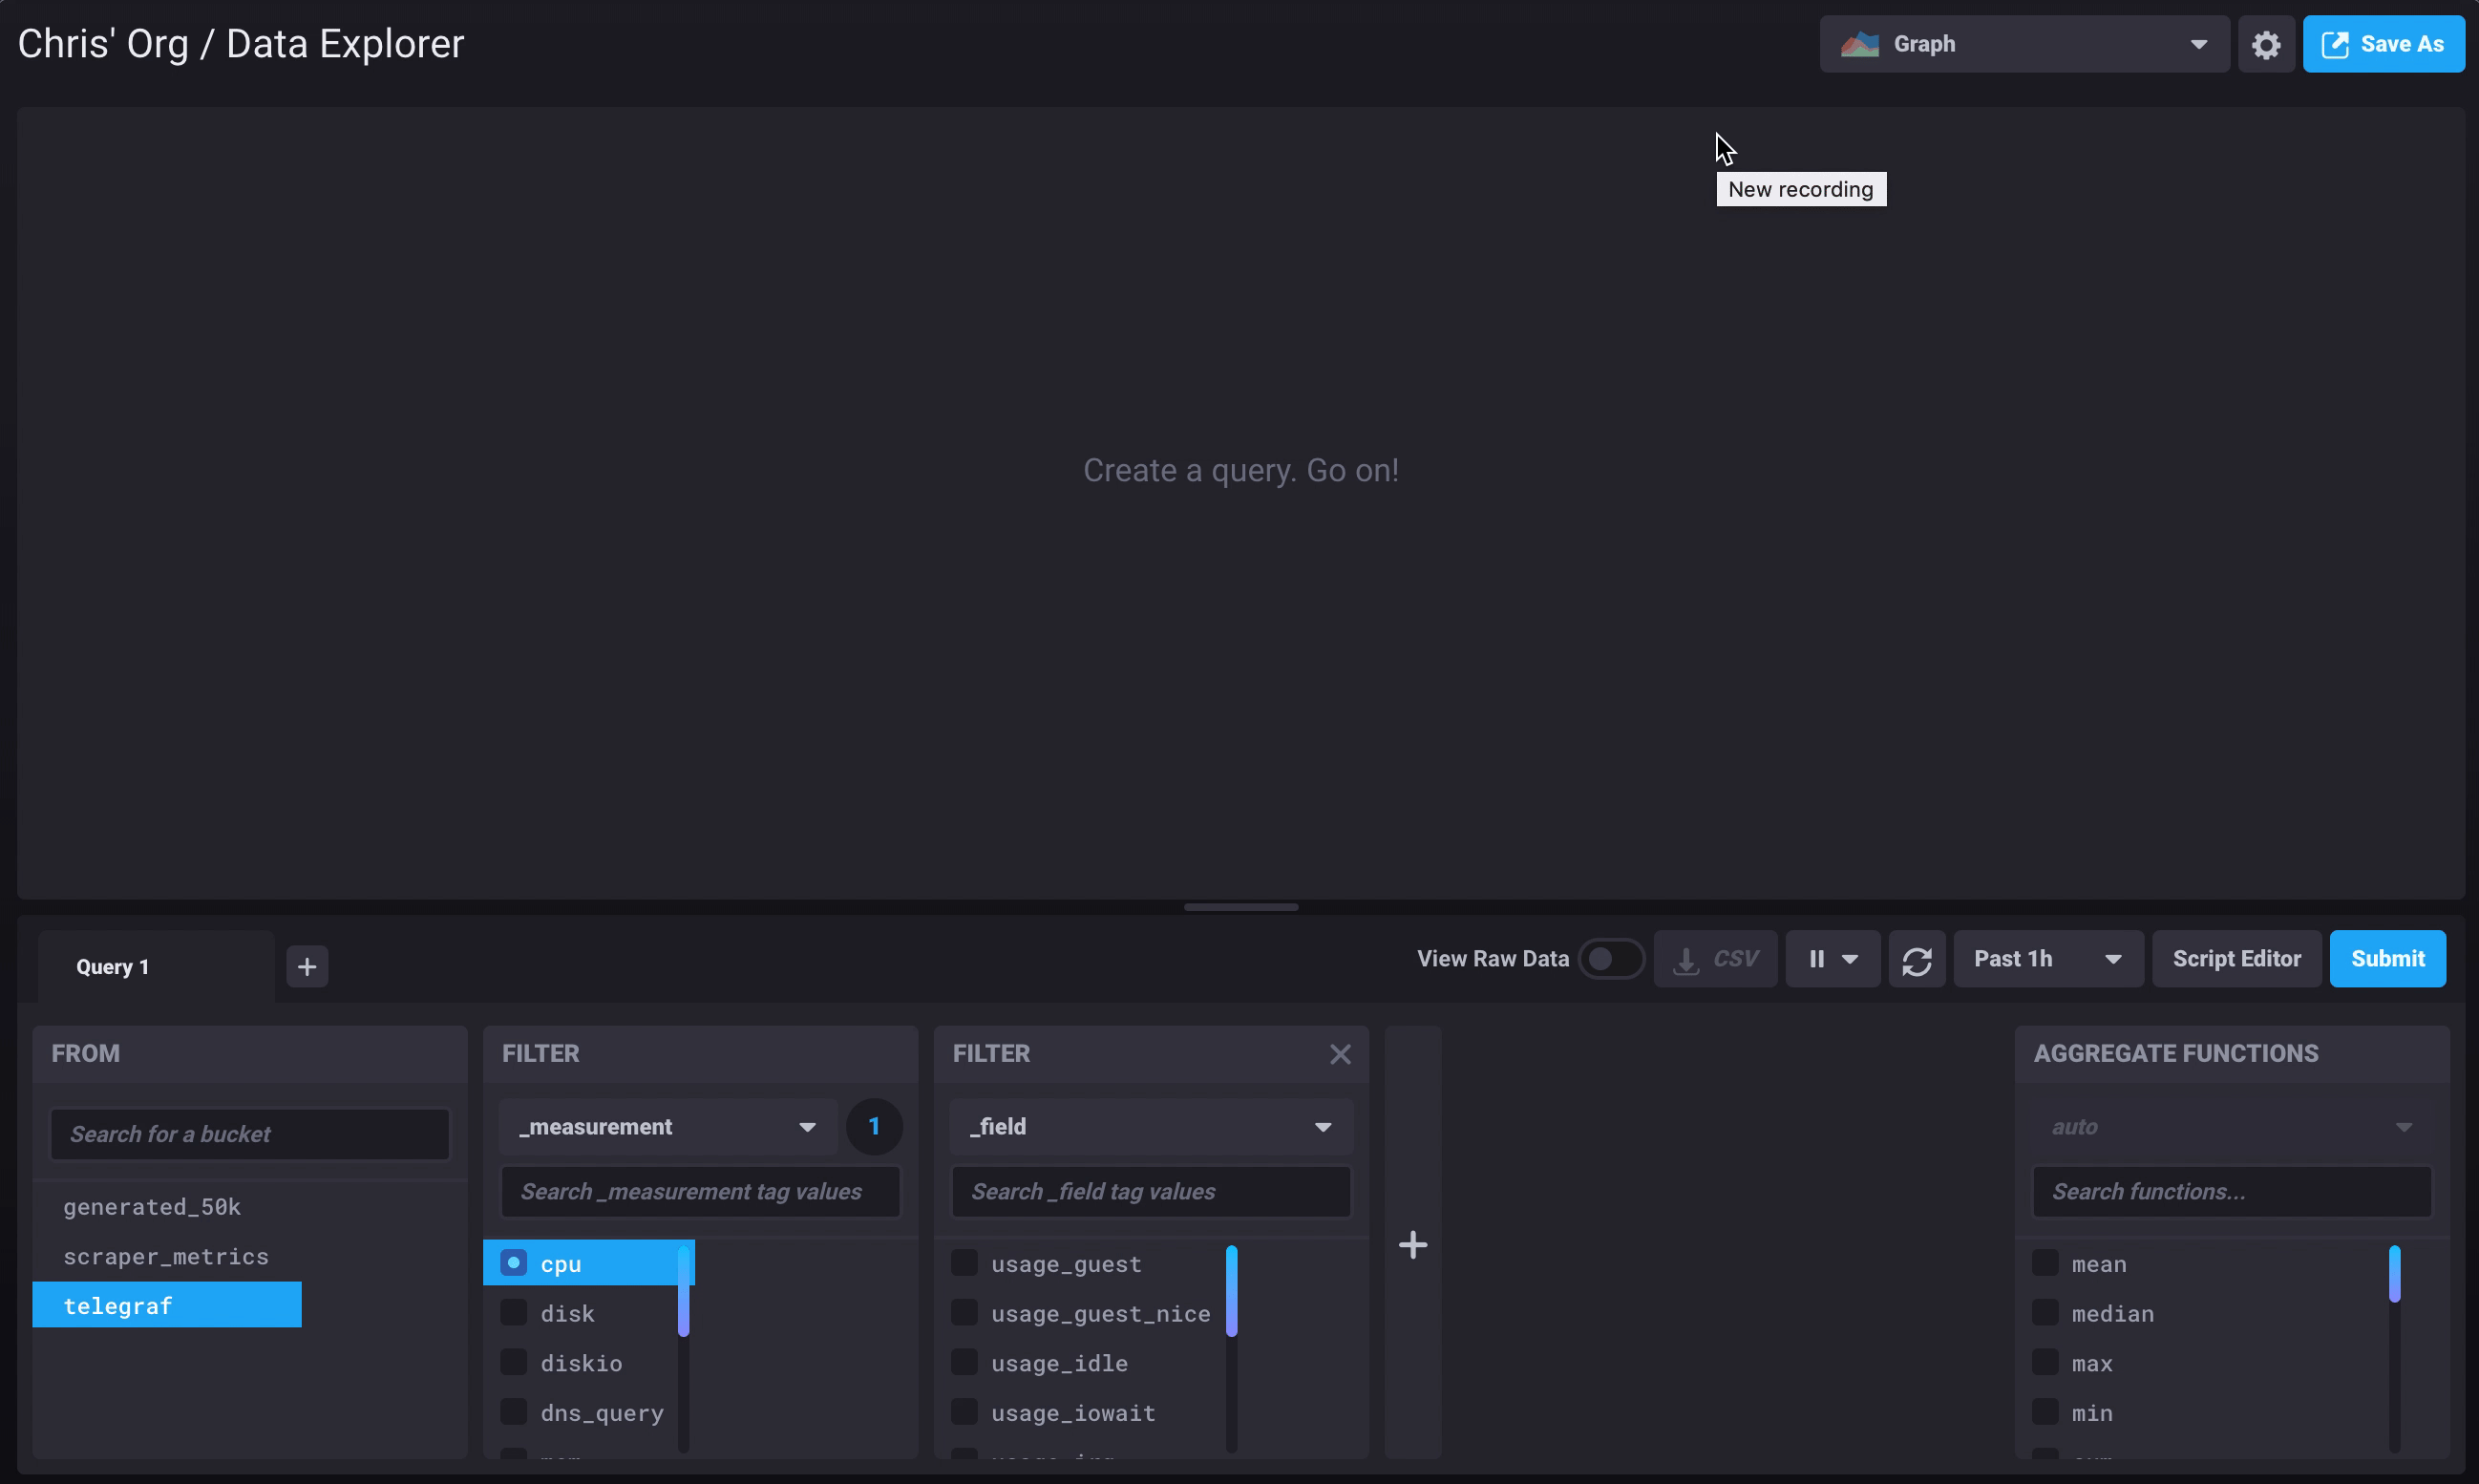2479x1484 pixels.
Task: Switch to Script Editor
Action: (2236, 960)
